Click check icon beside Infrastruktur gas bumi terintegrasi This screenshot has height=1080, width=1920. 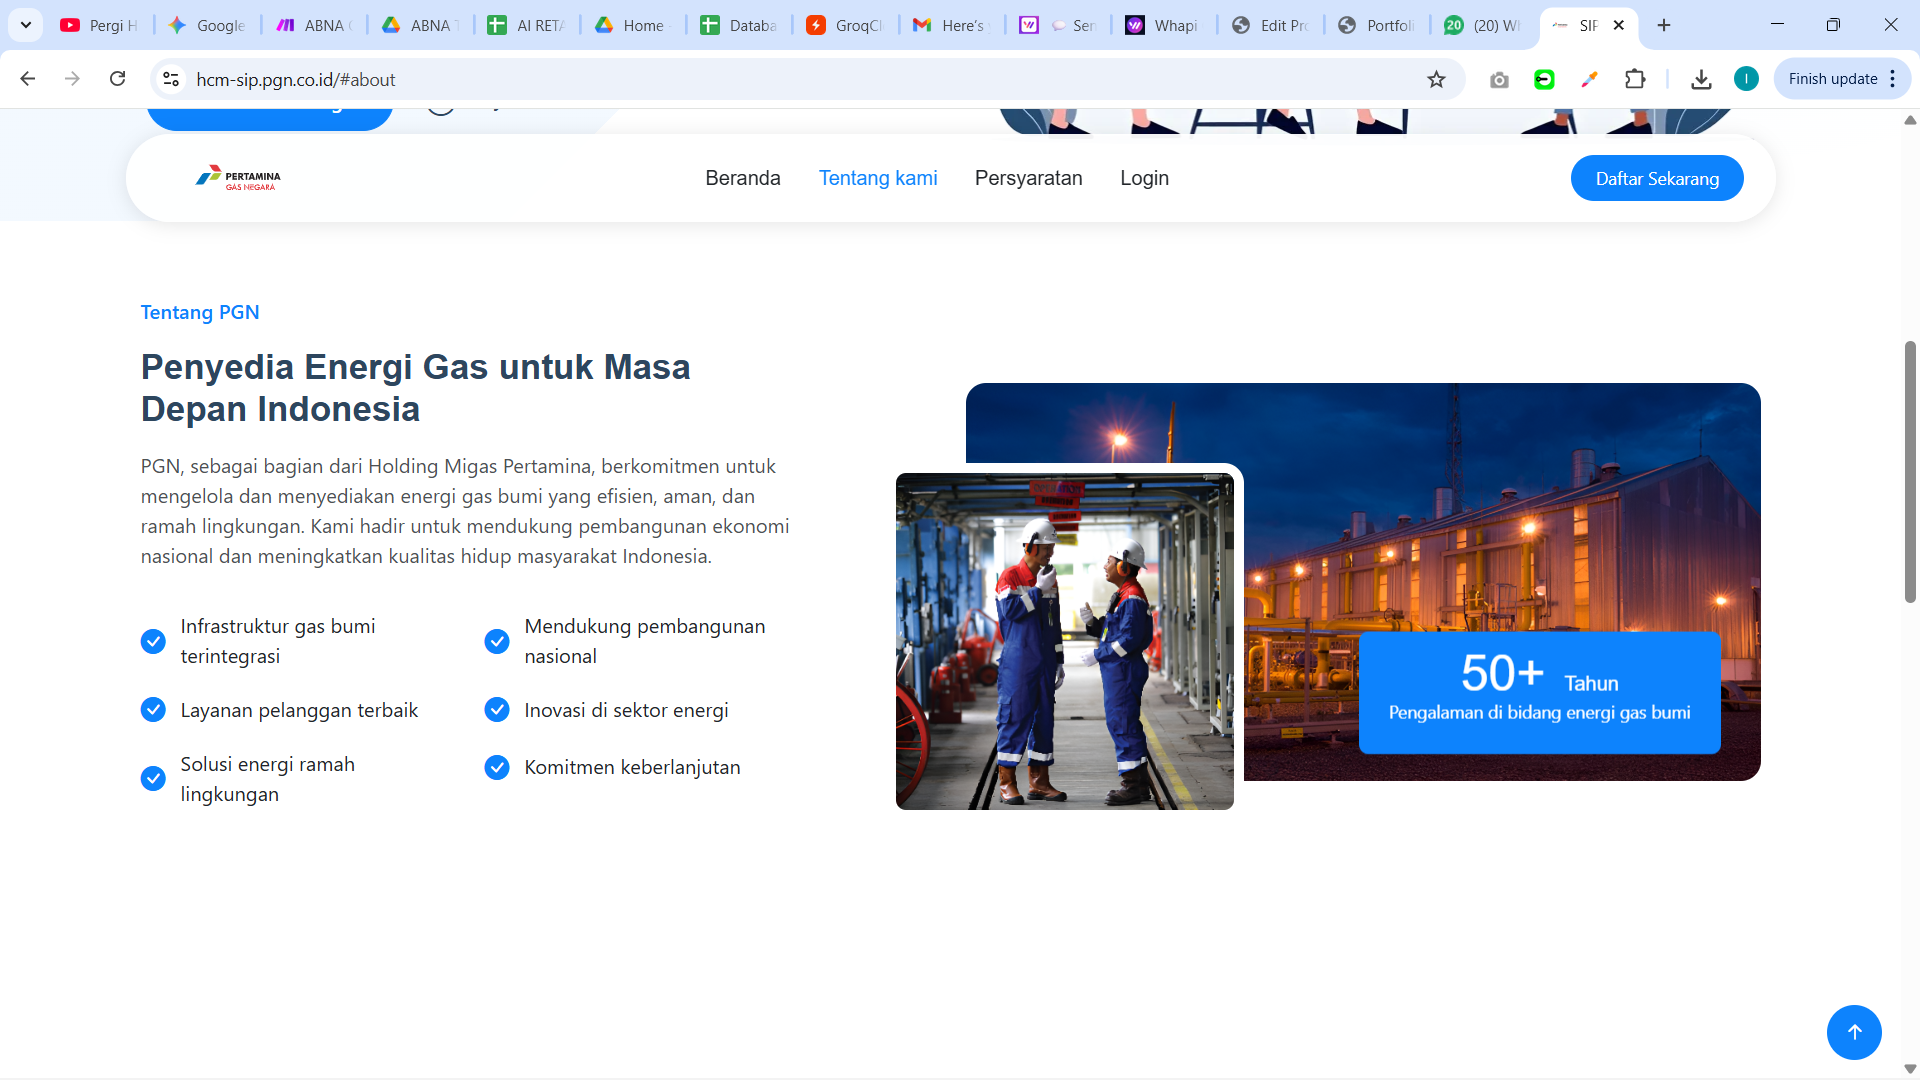point(153,641)
